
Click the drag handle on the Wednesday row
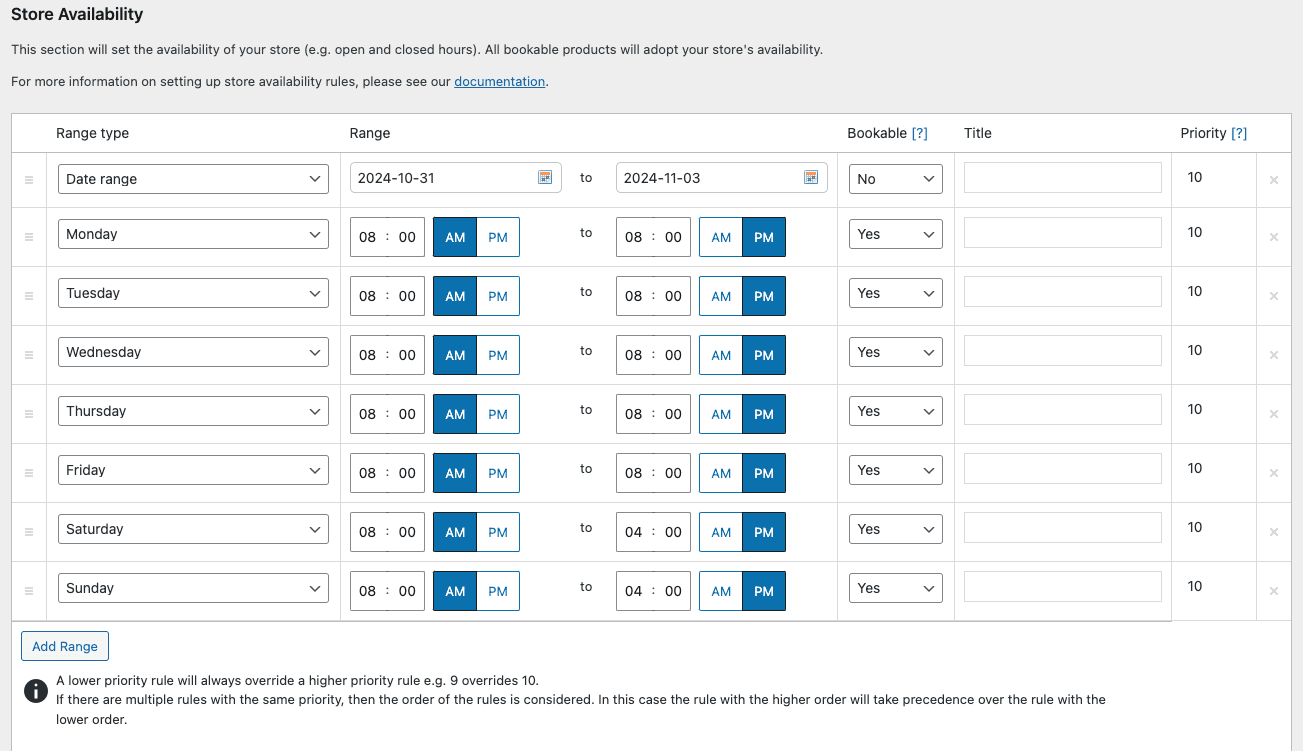(x=29, y=354)
